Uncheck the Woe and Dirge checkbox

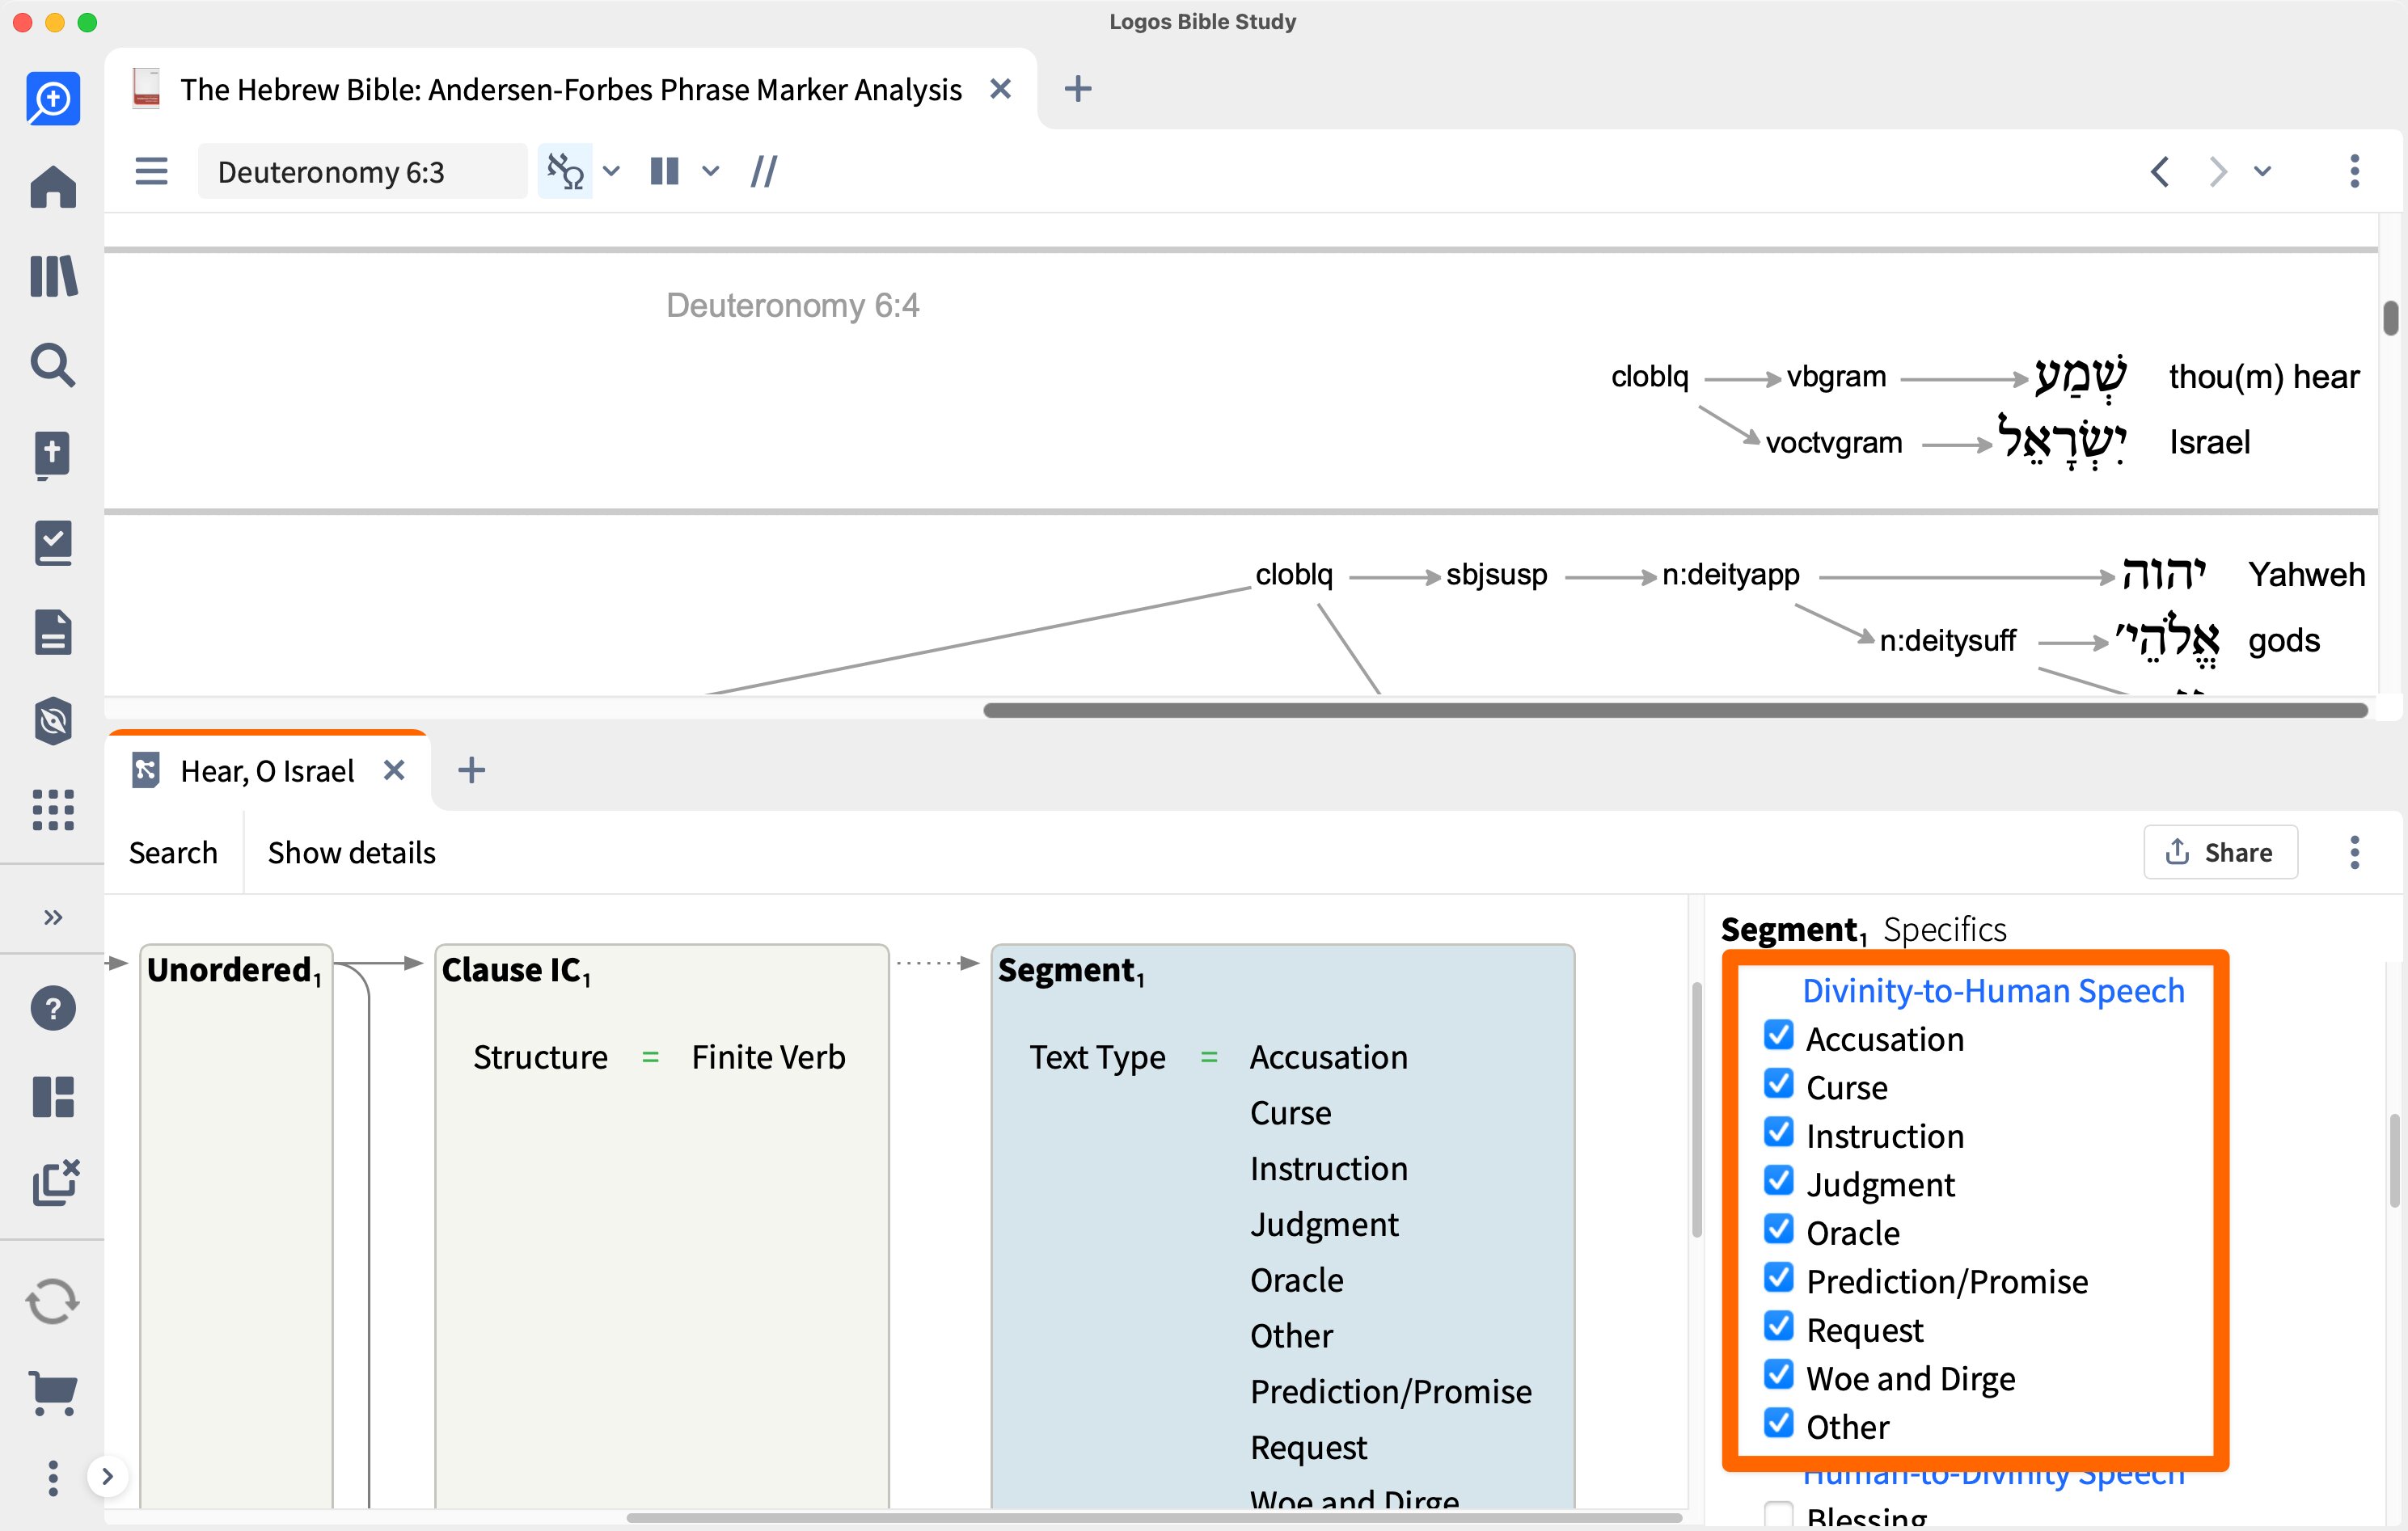(1778, 1374)
